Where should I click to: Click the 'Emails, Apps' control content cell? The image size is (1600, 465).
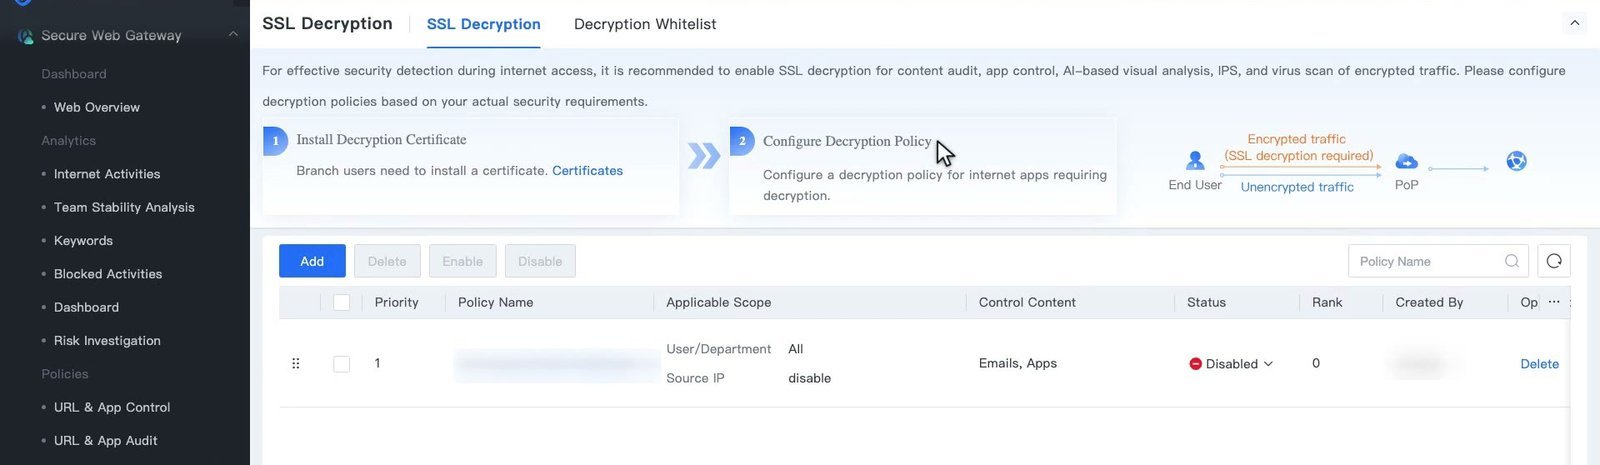(1018, 364)
